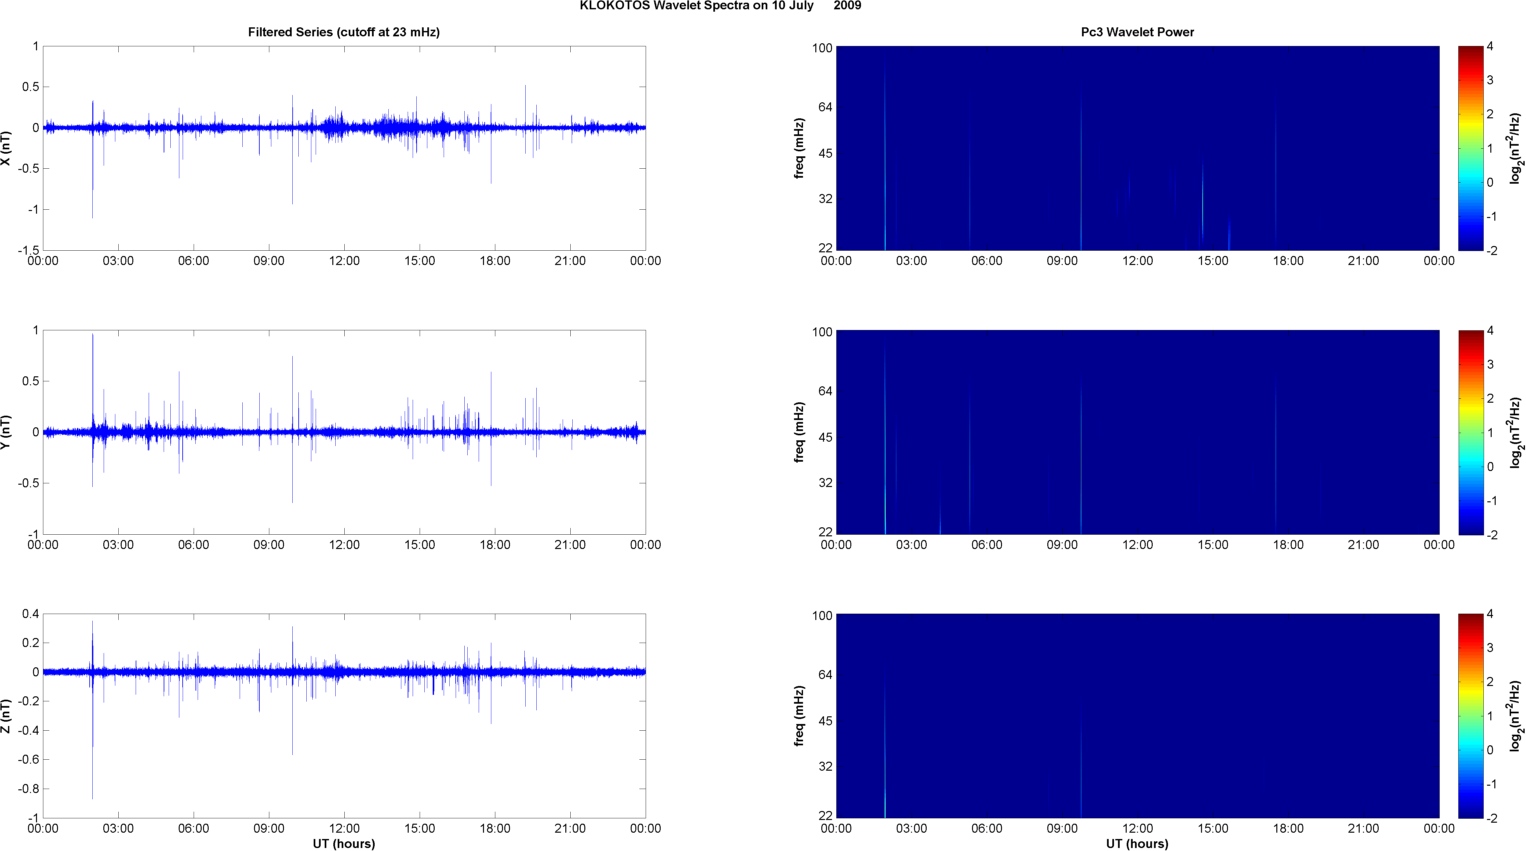1526x851 pixels.
Task: Click the '-0.8' tick on the Z (nT) axis
Action: 28,789
